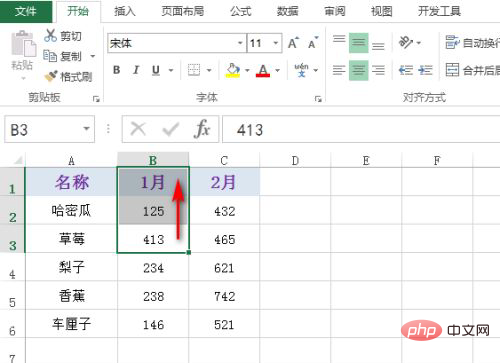Image resolution: width=500 pixels, height=363 pixels.
Task: Switch to the 审阅 tab
Action: point(335,11)
